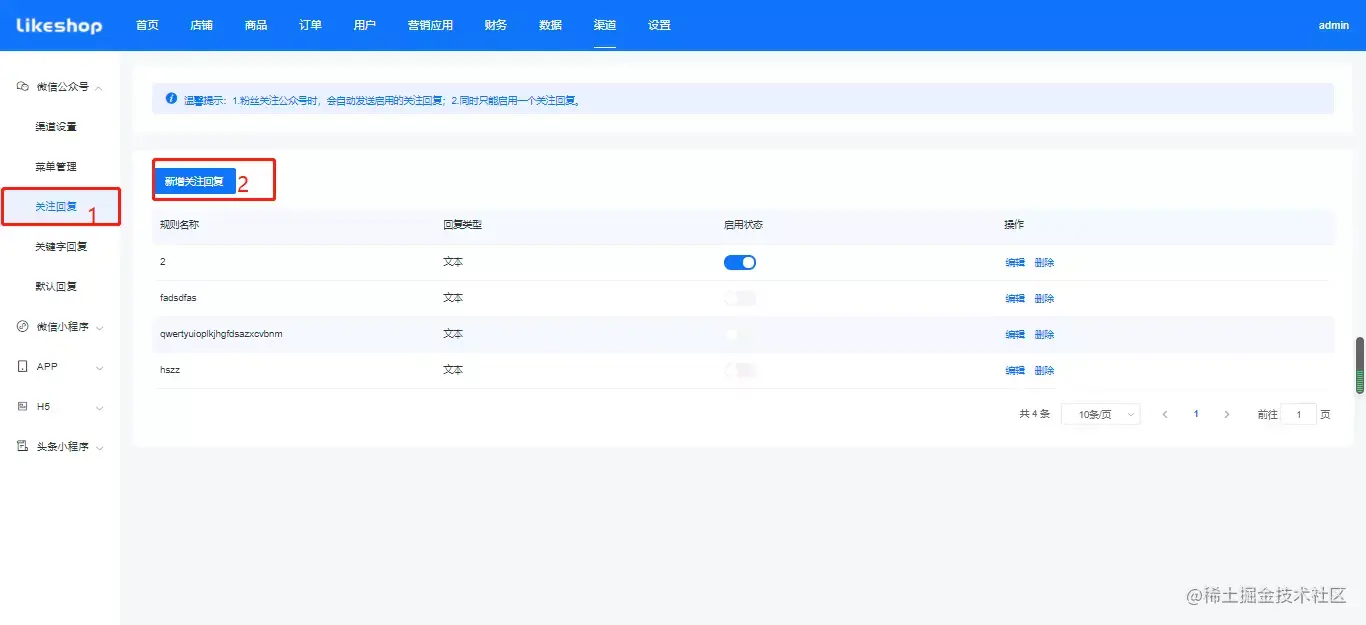Click the 启用状态 column header

coord(744,225)
